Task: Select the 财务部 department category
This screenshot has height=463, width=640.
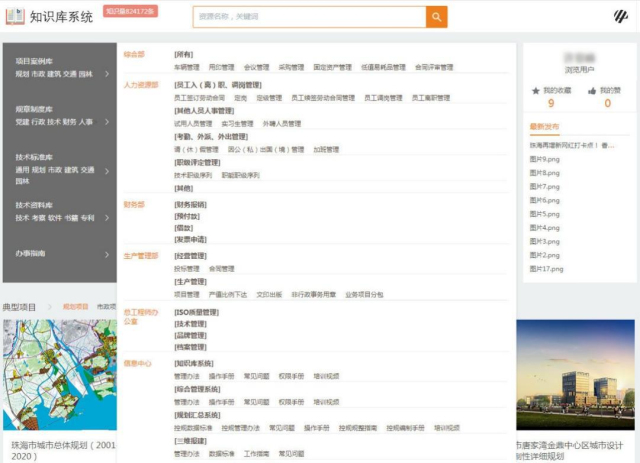Action: (x=134, y=204)
